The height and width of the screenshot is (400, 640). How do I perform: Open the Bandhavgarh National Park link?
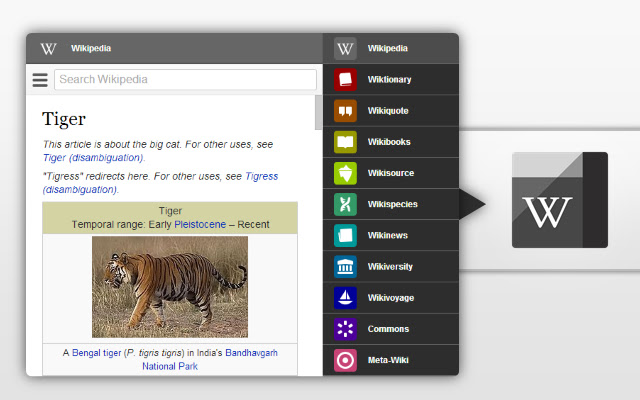pyautogui.click(x=250, y=353)
